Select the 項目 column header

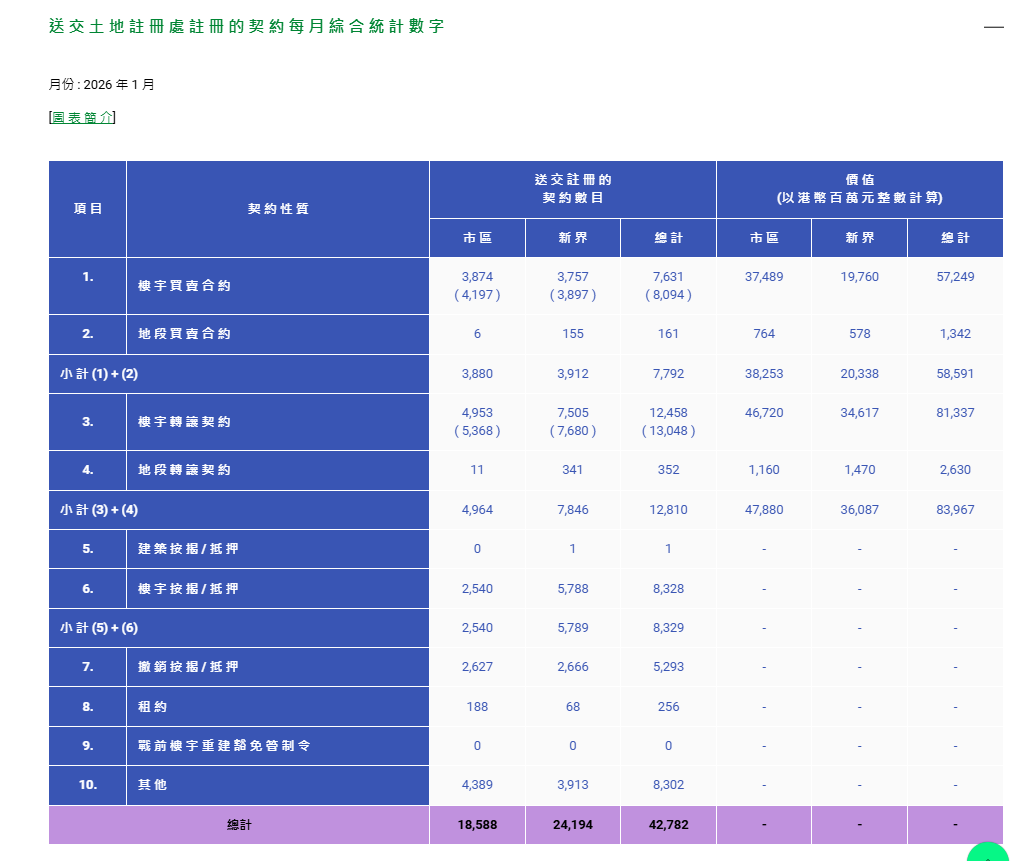pos(88,209)
